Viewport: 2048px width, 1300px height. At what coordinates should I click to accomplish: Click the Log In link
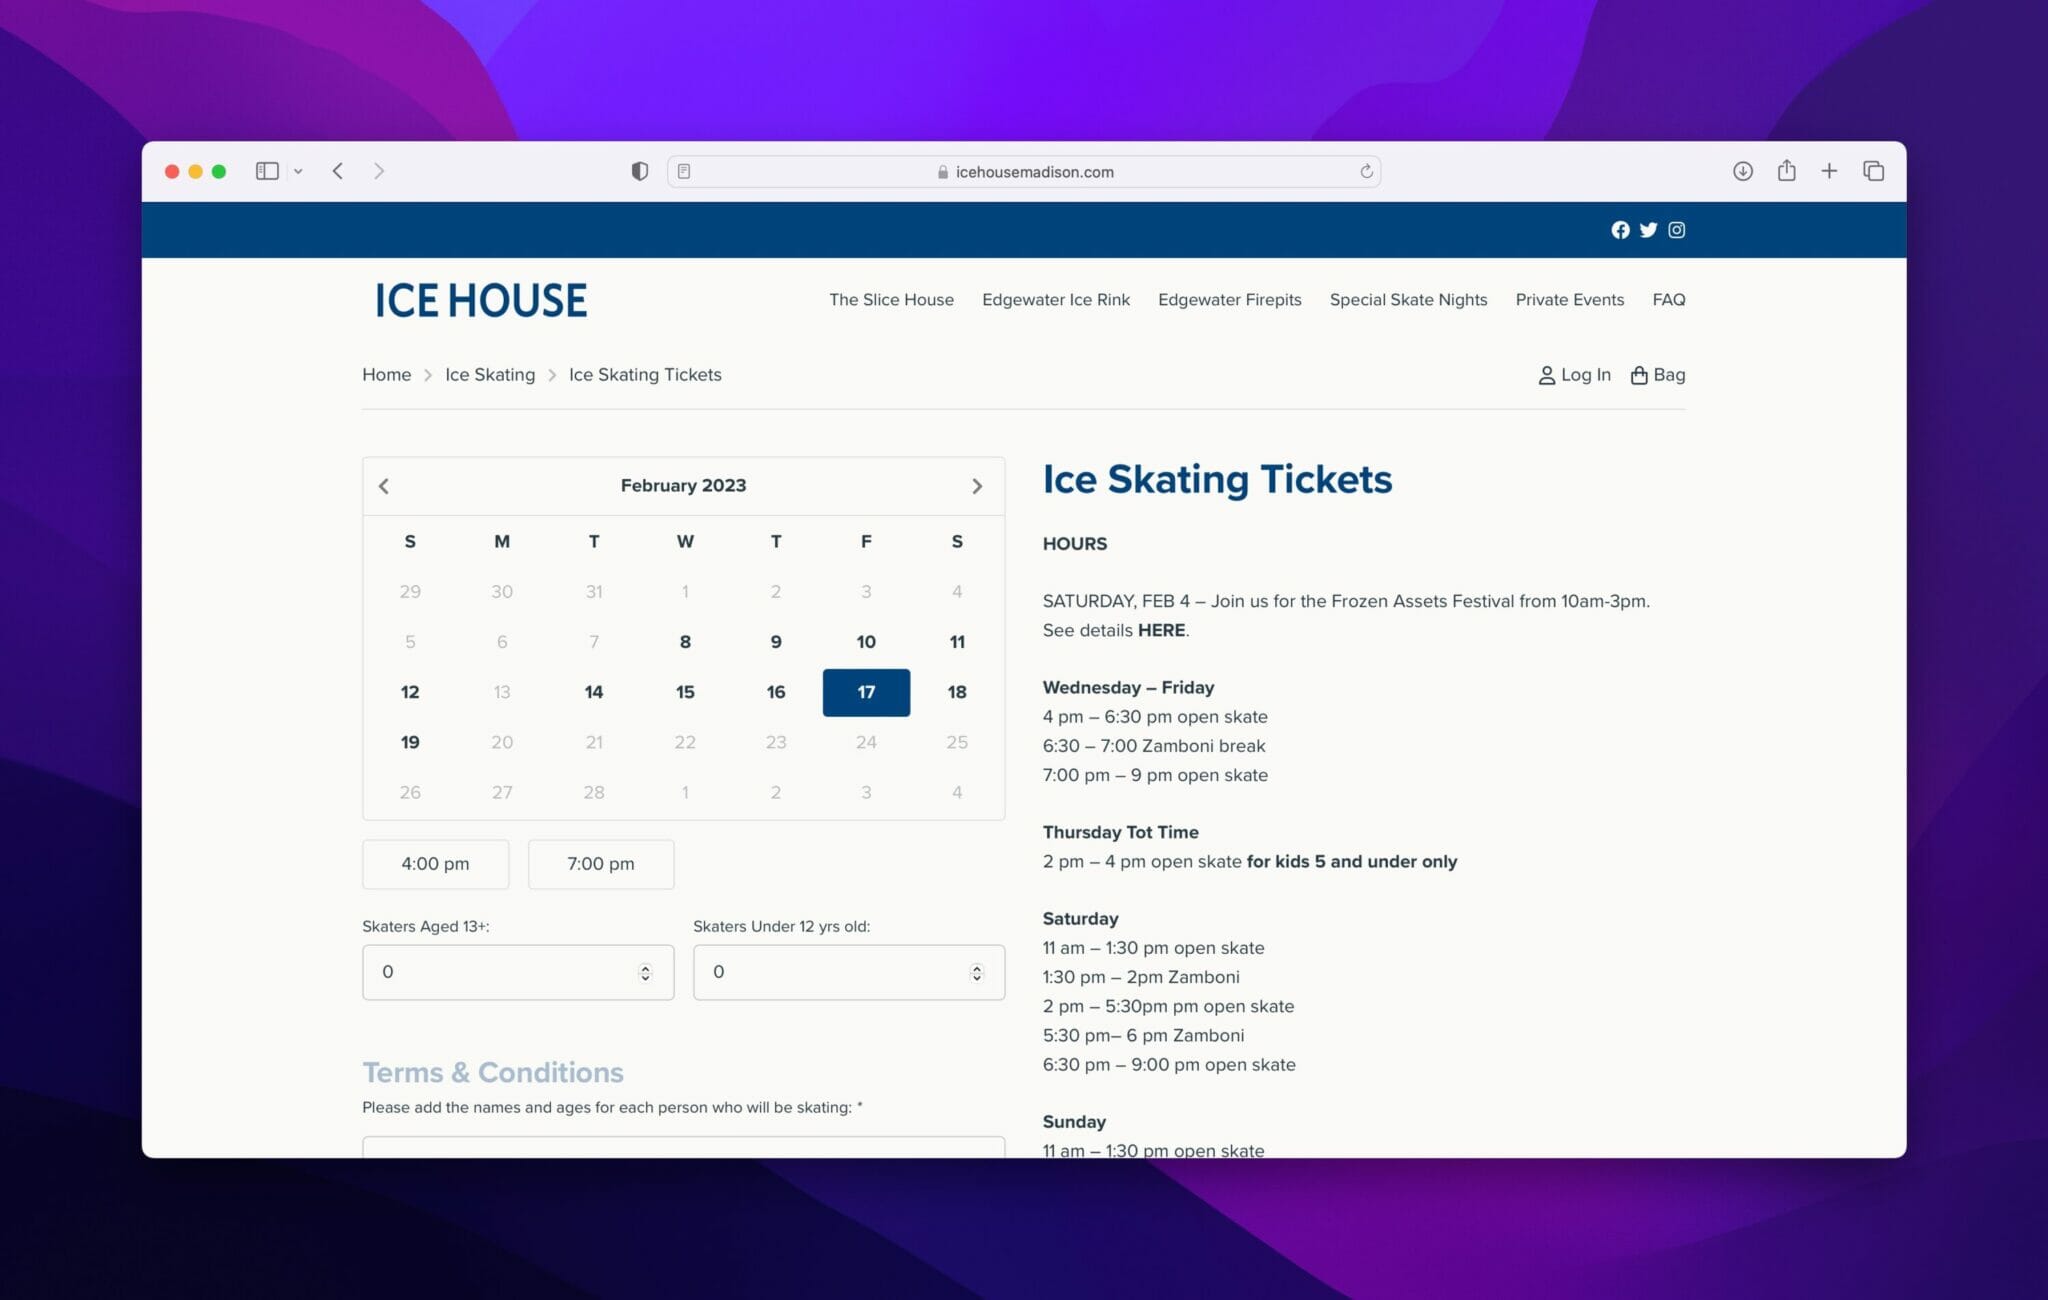pyautogui.click(x=1574, y=375)
